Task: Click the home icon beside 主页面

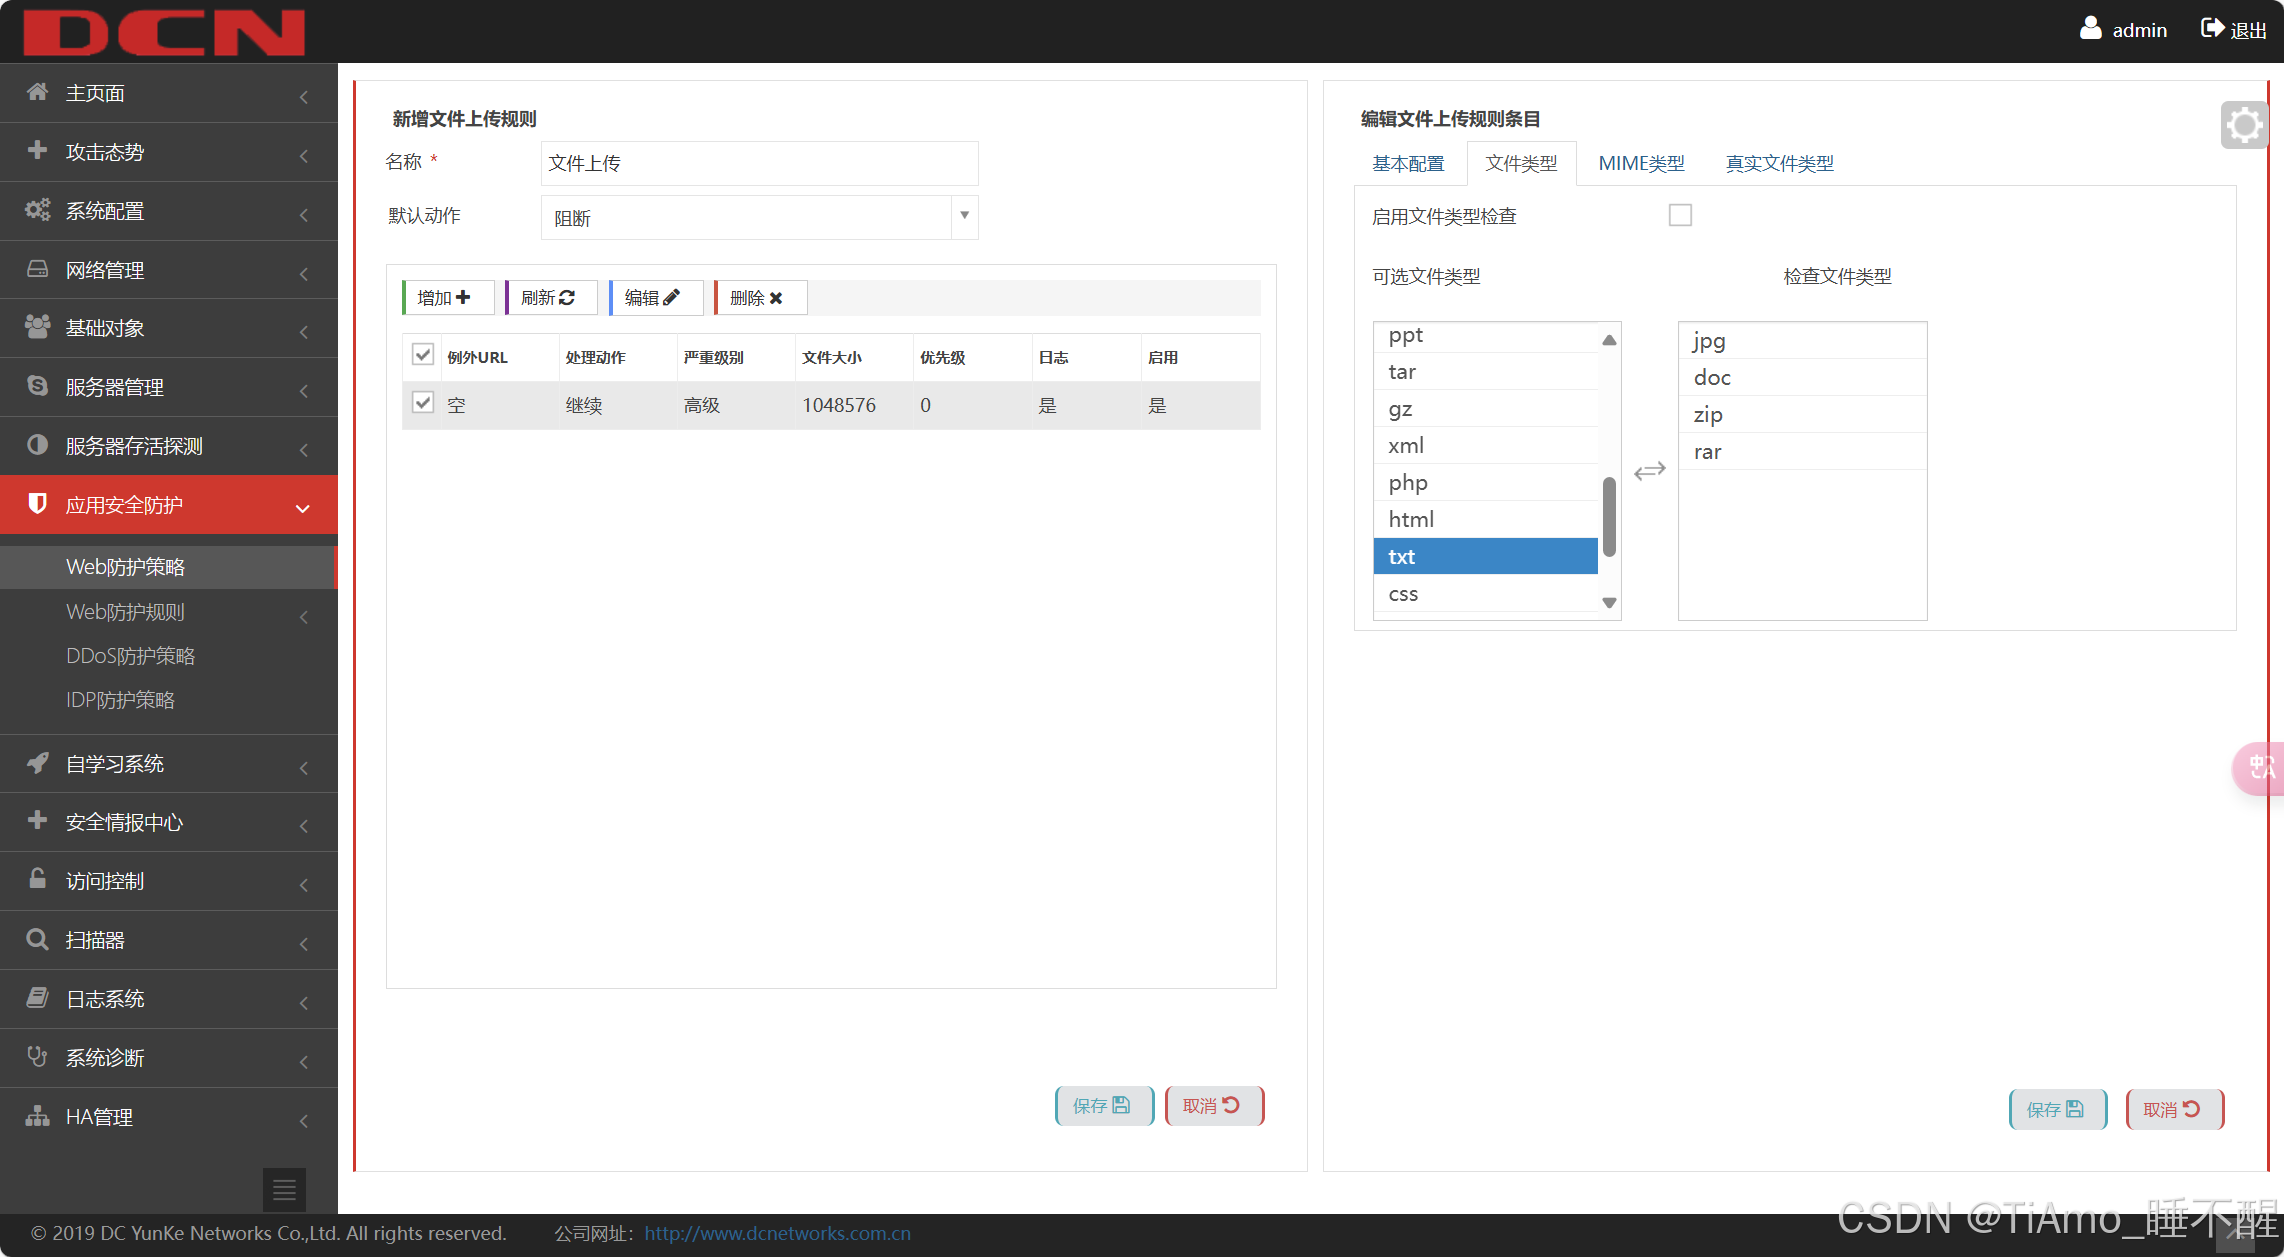Action: tap(37, 92)
